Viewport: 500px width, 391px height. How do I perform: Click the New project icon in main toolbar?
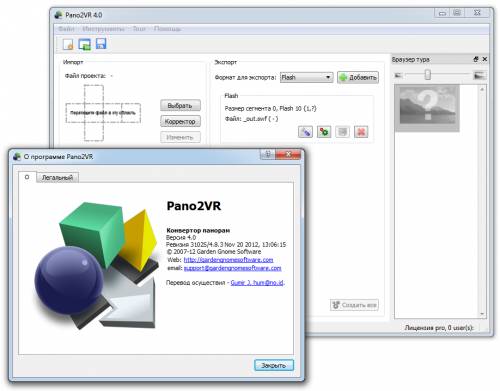(x=68, y=44)
